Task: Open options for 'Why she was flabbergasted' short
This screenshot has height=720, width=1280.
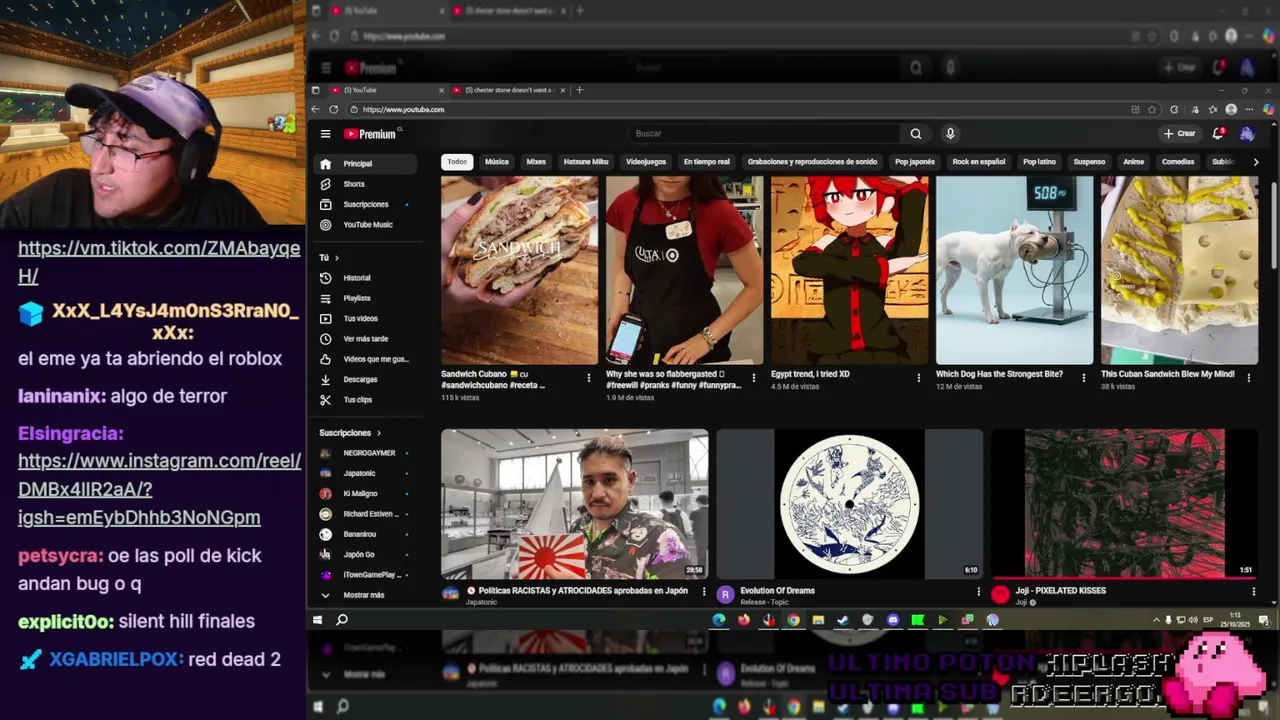Action: [x=753, y=378]
